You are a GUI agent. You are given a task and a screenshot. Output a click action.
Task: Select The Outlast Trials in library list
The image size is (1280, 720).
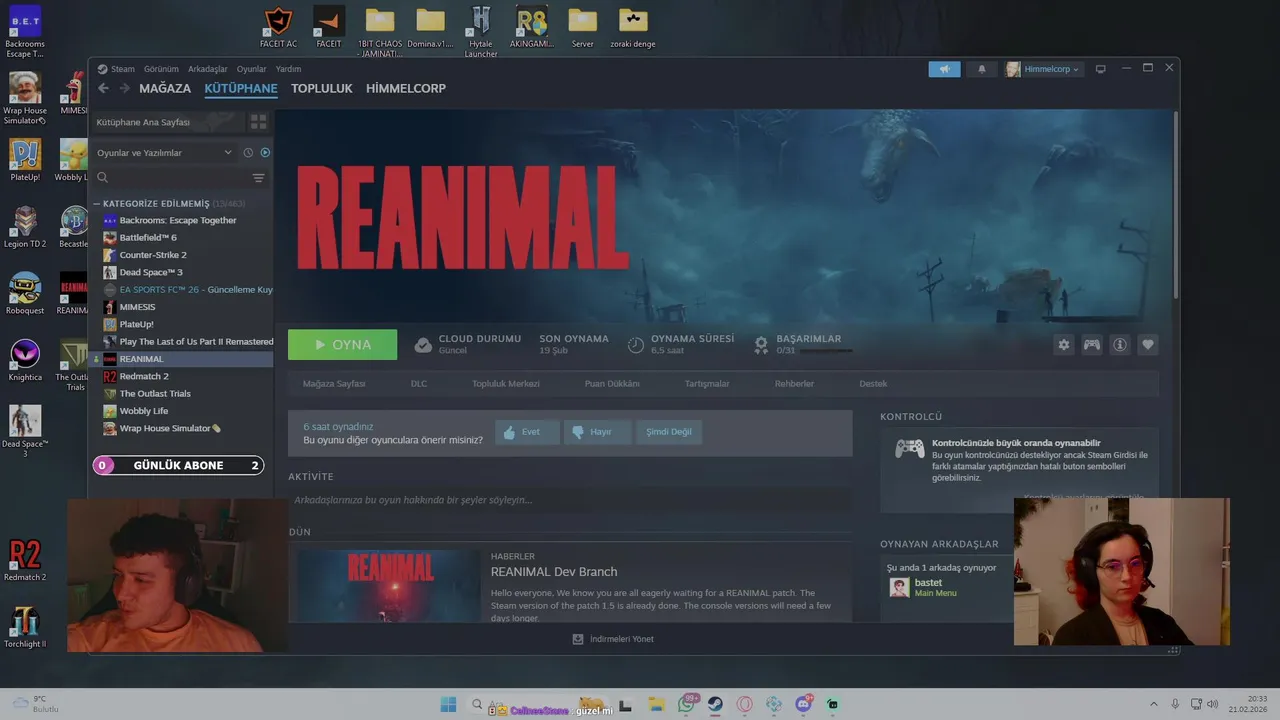[181, 393]
